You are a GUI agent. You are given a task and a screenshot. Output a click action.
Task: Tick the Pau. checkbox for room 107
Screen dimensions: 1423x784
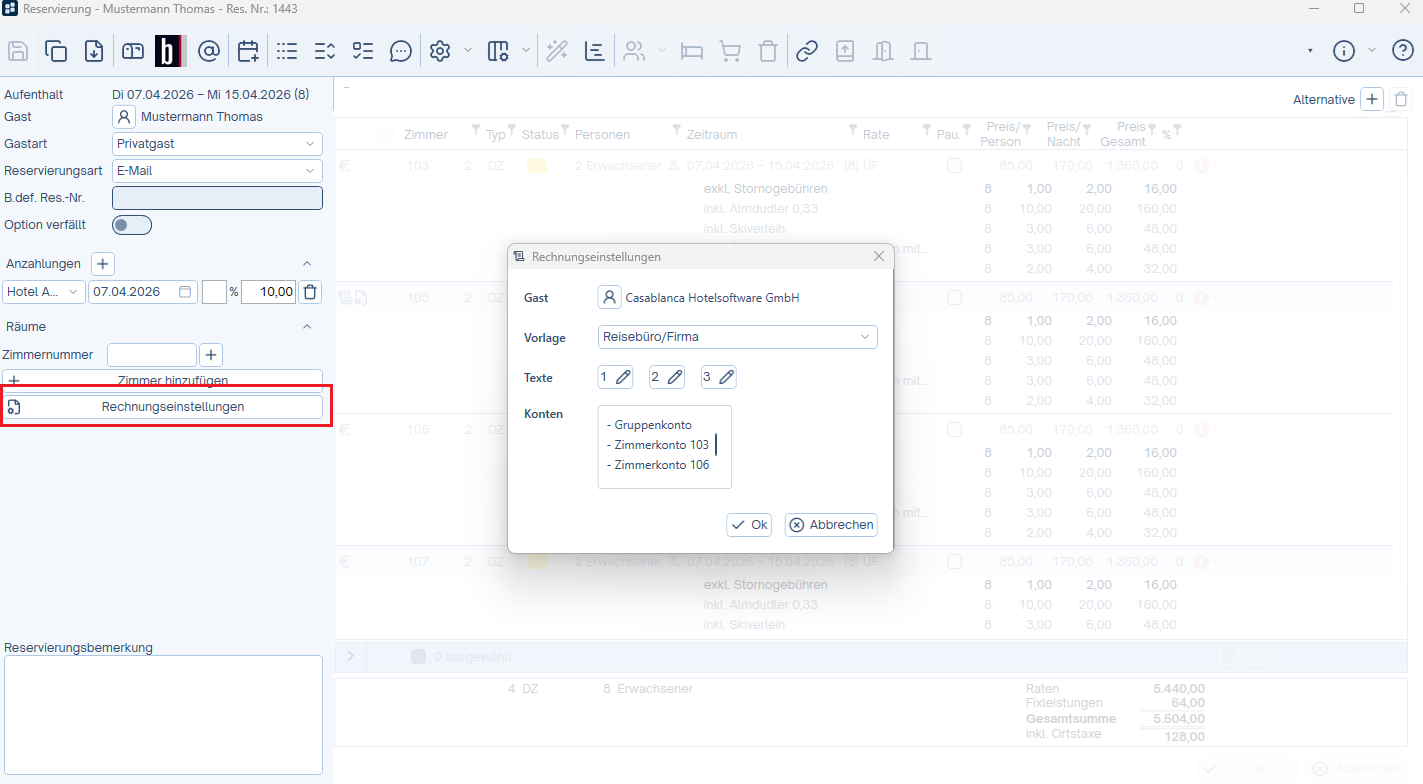(955, 562)
